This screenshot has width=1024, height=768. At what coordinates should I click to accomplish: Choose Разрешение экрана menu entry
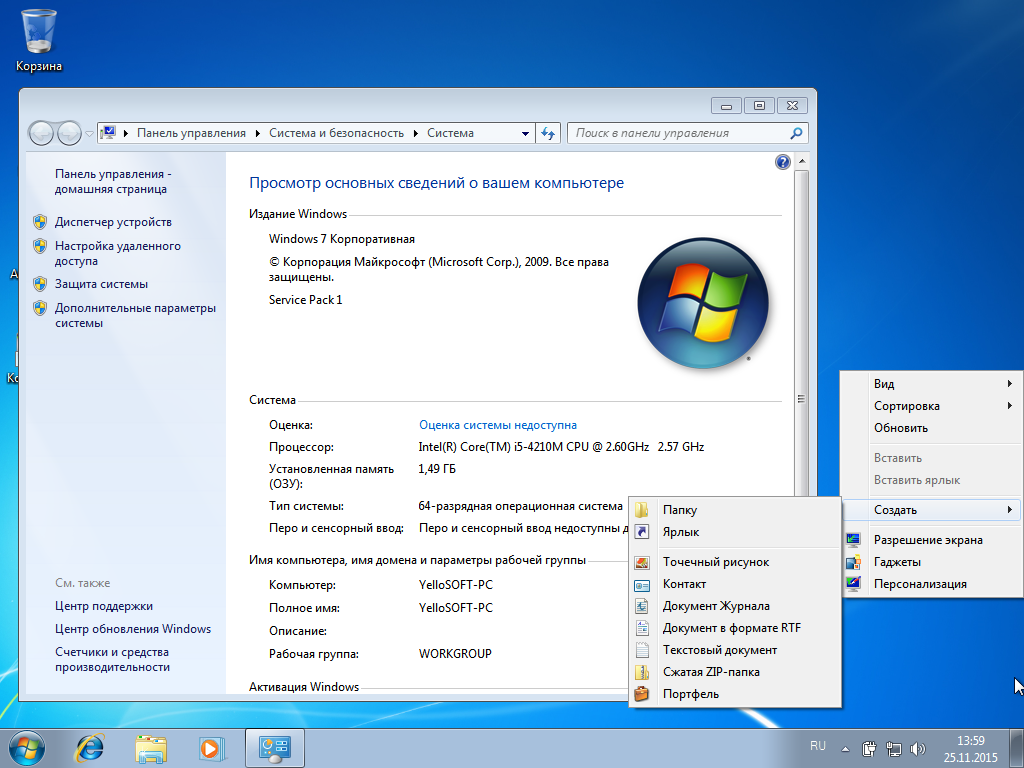click(932, 540)
